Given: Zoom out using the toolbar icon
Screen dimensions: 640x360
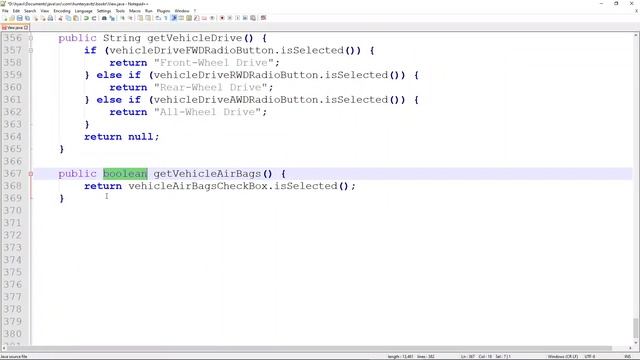Looking at the screenshot, I should [x=130, y=18].
